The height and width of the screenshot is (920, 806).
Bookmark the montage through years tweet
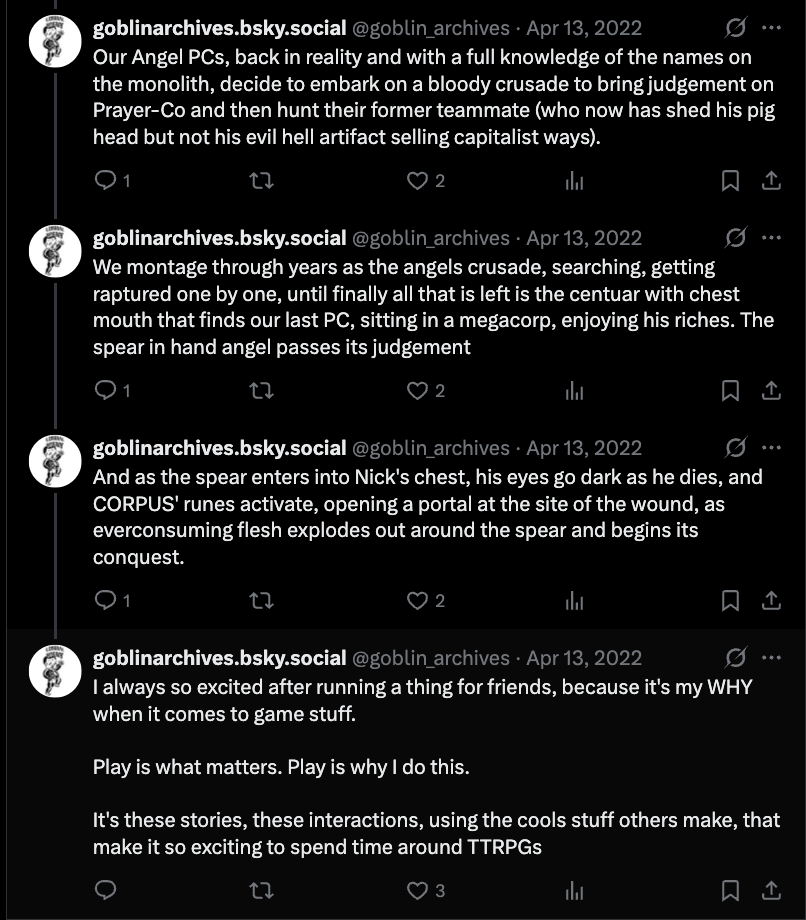click(730, 390)
